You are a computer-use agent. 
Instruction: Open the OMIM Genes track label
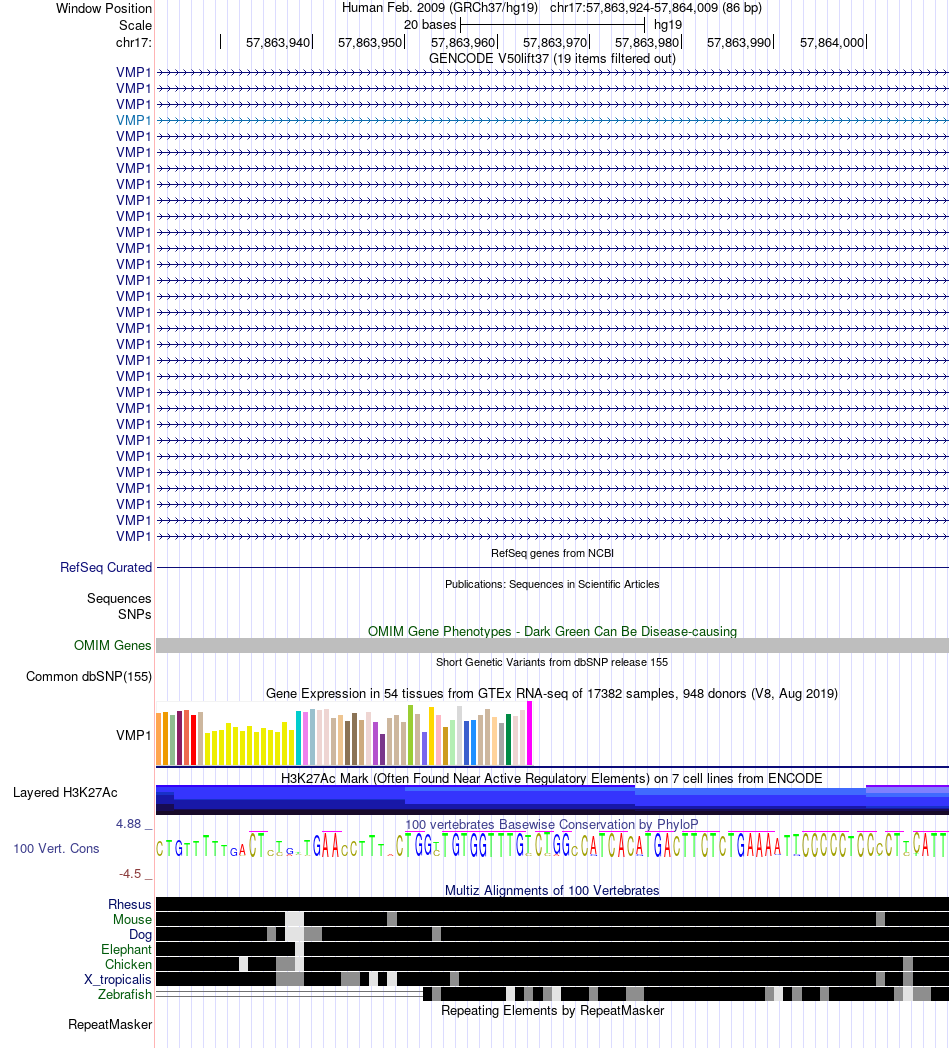coord(112,646)
